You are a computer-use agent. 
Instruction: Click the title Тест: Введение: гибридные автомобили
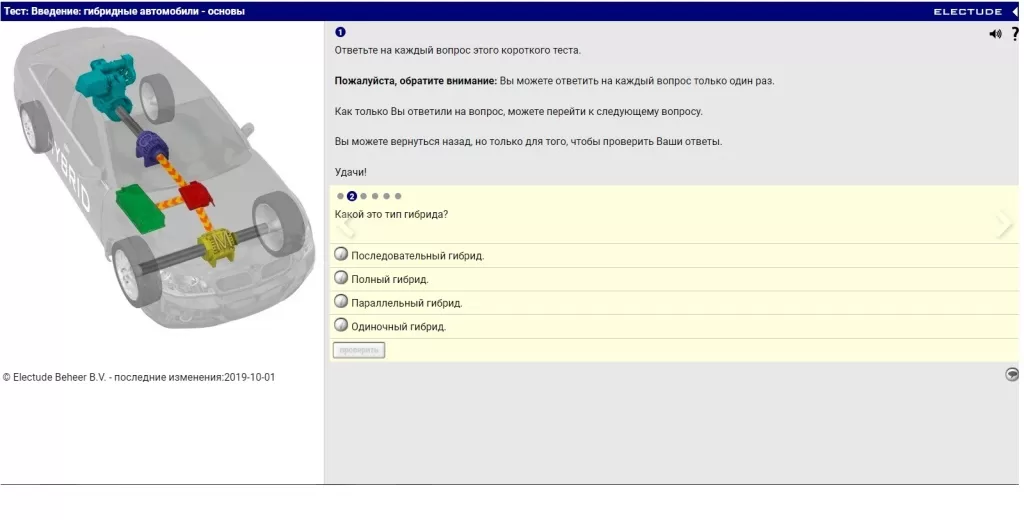pos(124,11)
